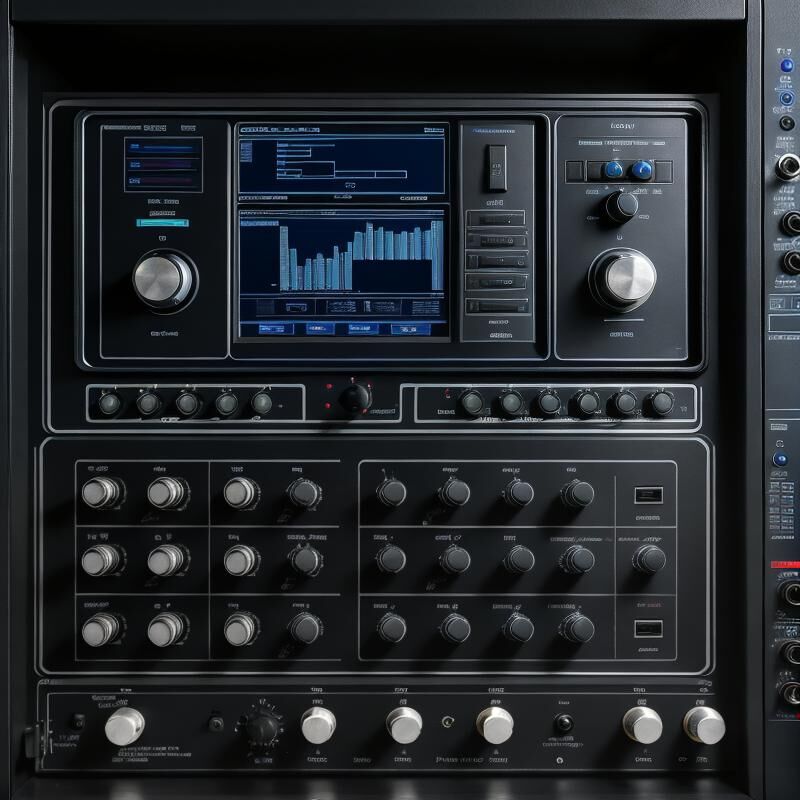Select the cyan highlighted bar in left panel

pos(162,222)
